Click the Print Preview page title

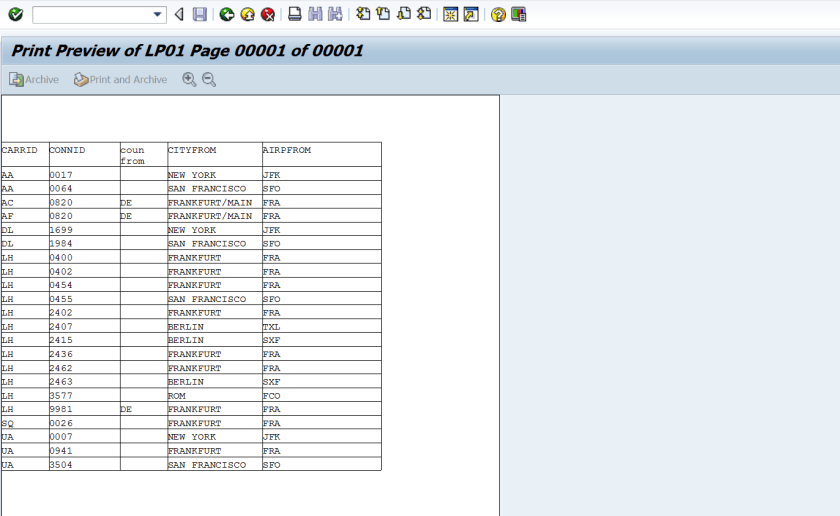(188, 51)
